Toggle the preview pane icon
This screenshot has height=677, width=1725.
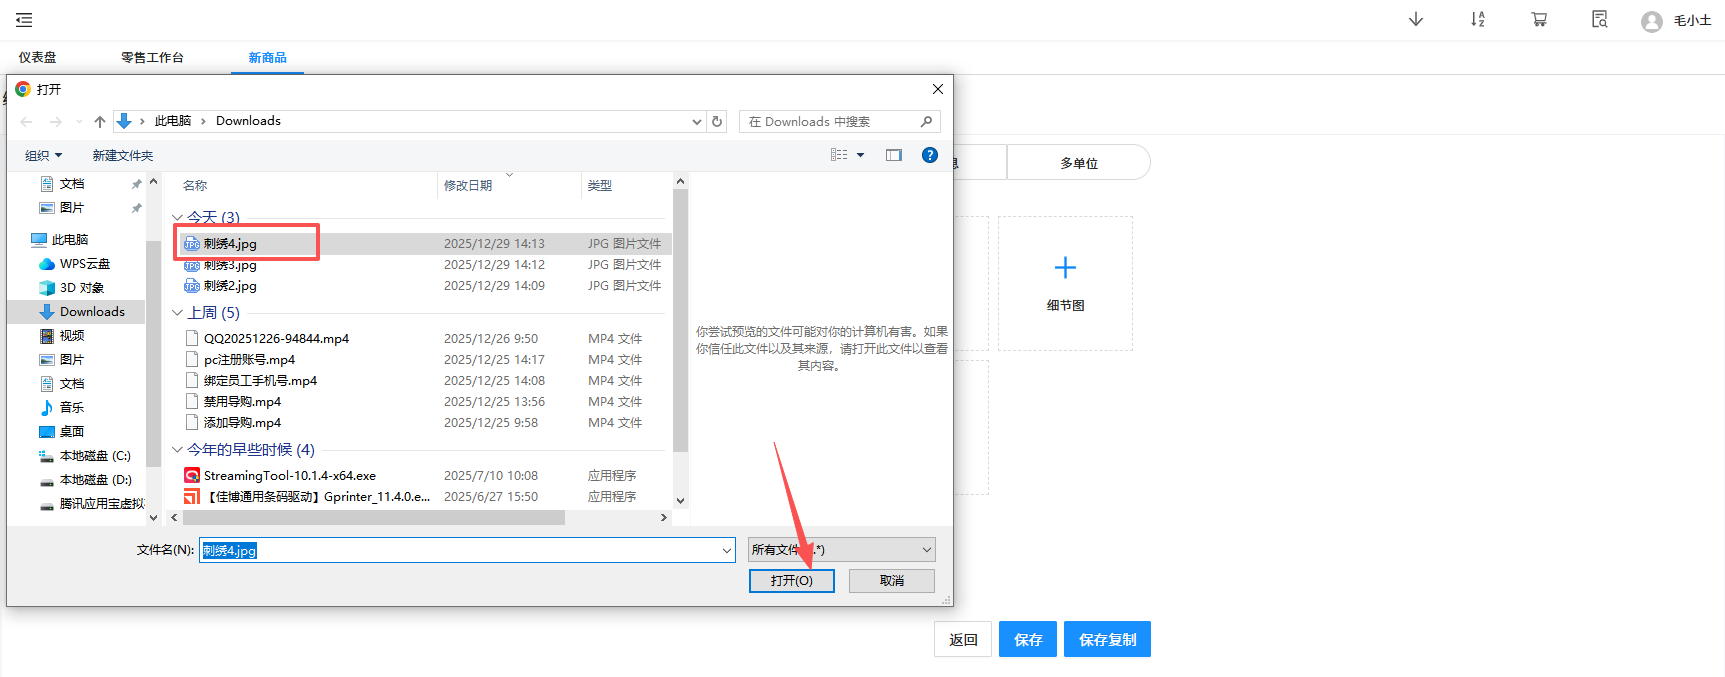click(894, 155)
